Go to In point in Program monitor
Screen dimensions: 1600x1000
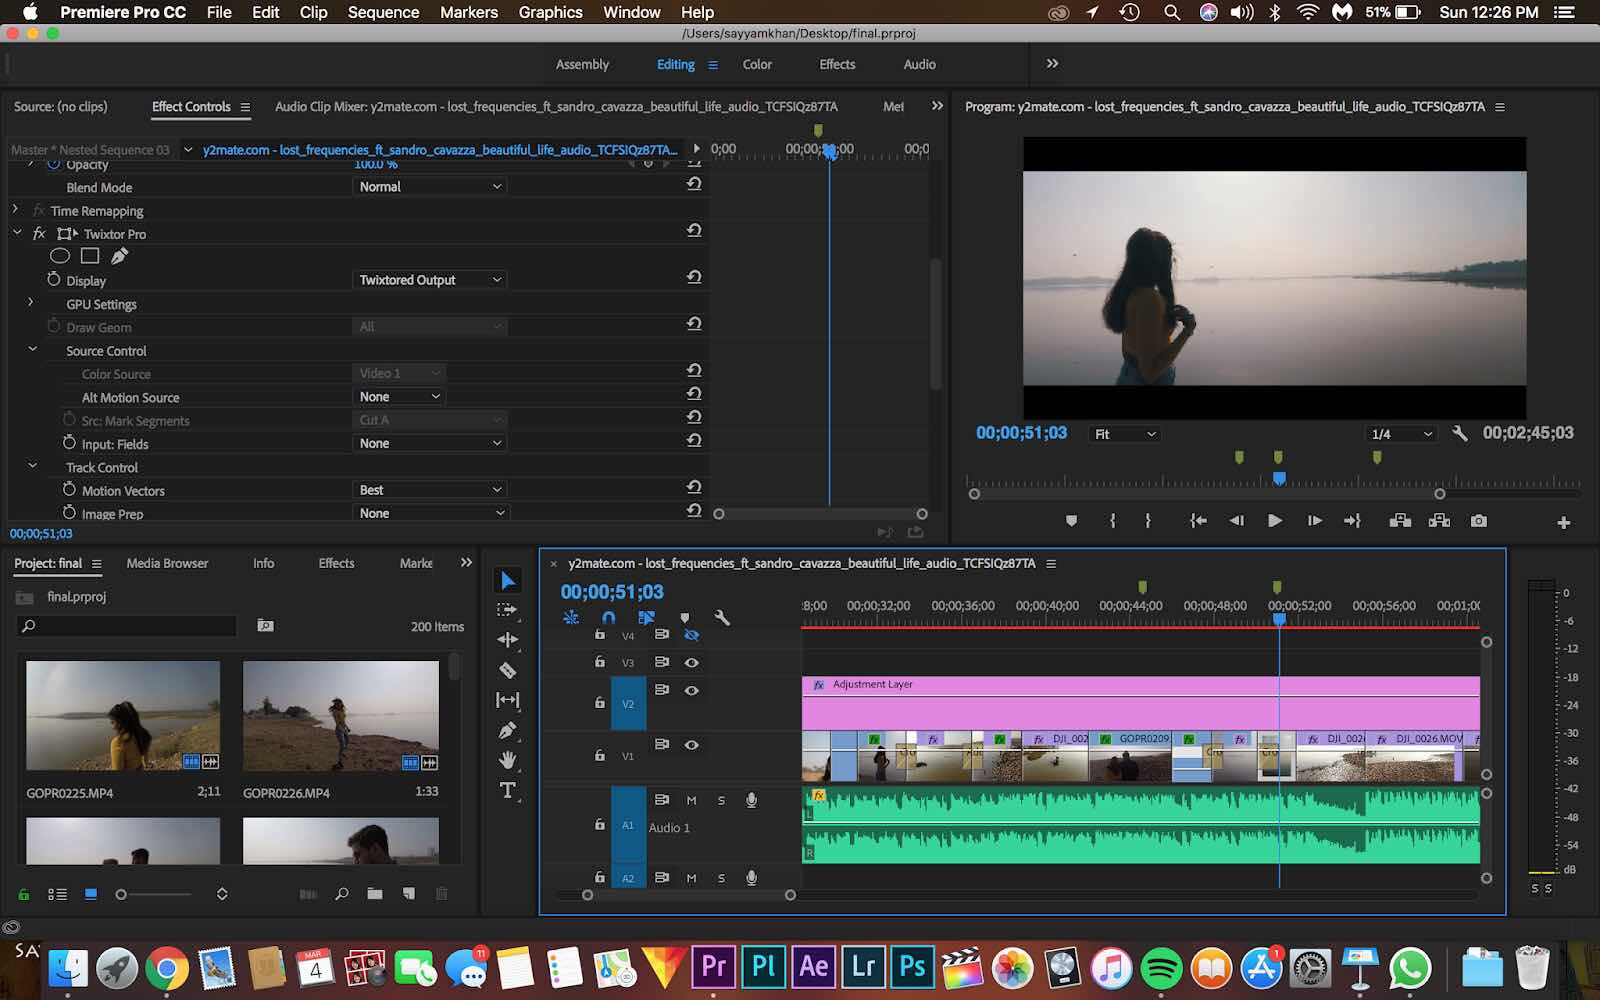click(1197, 521)
